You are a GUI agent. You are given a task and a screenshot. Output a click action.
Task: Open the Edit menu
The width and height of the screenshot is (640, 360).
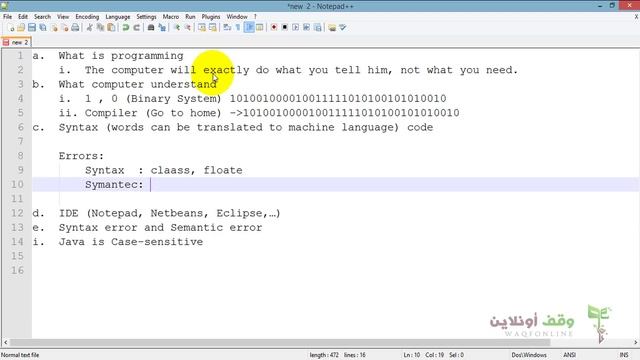(x=23, y=17)
